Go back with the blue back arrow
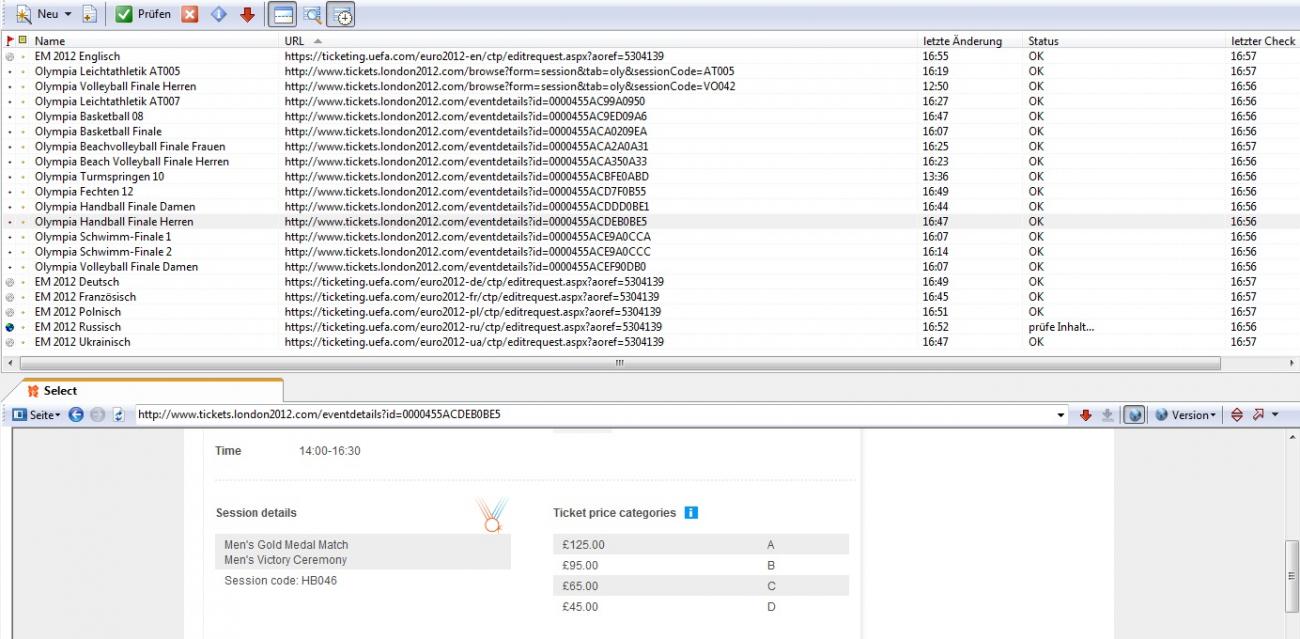Screen dimensions: 1300x639 (x=76, y=415)
